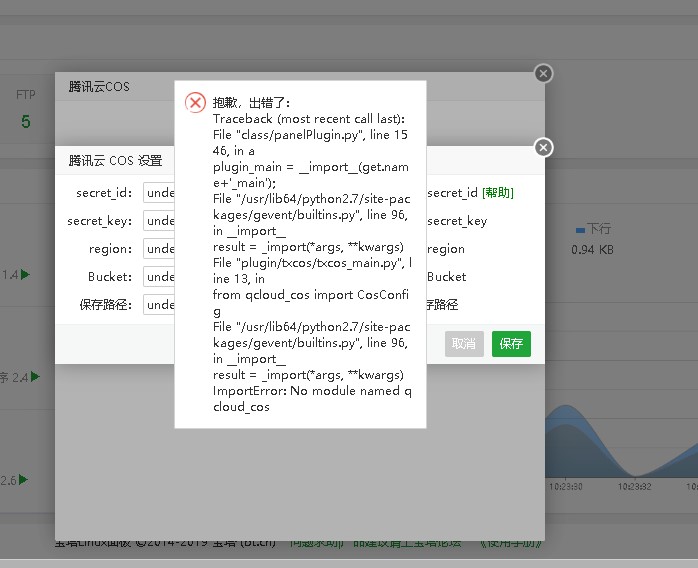The image size is (698, 568).
Task: Click the 10:23:30 time label on chart
Action: coord(565,487)
